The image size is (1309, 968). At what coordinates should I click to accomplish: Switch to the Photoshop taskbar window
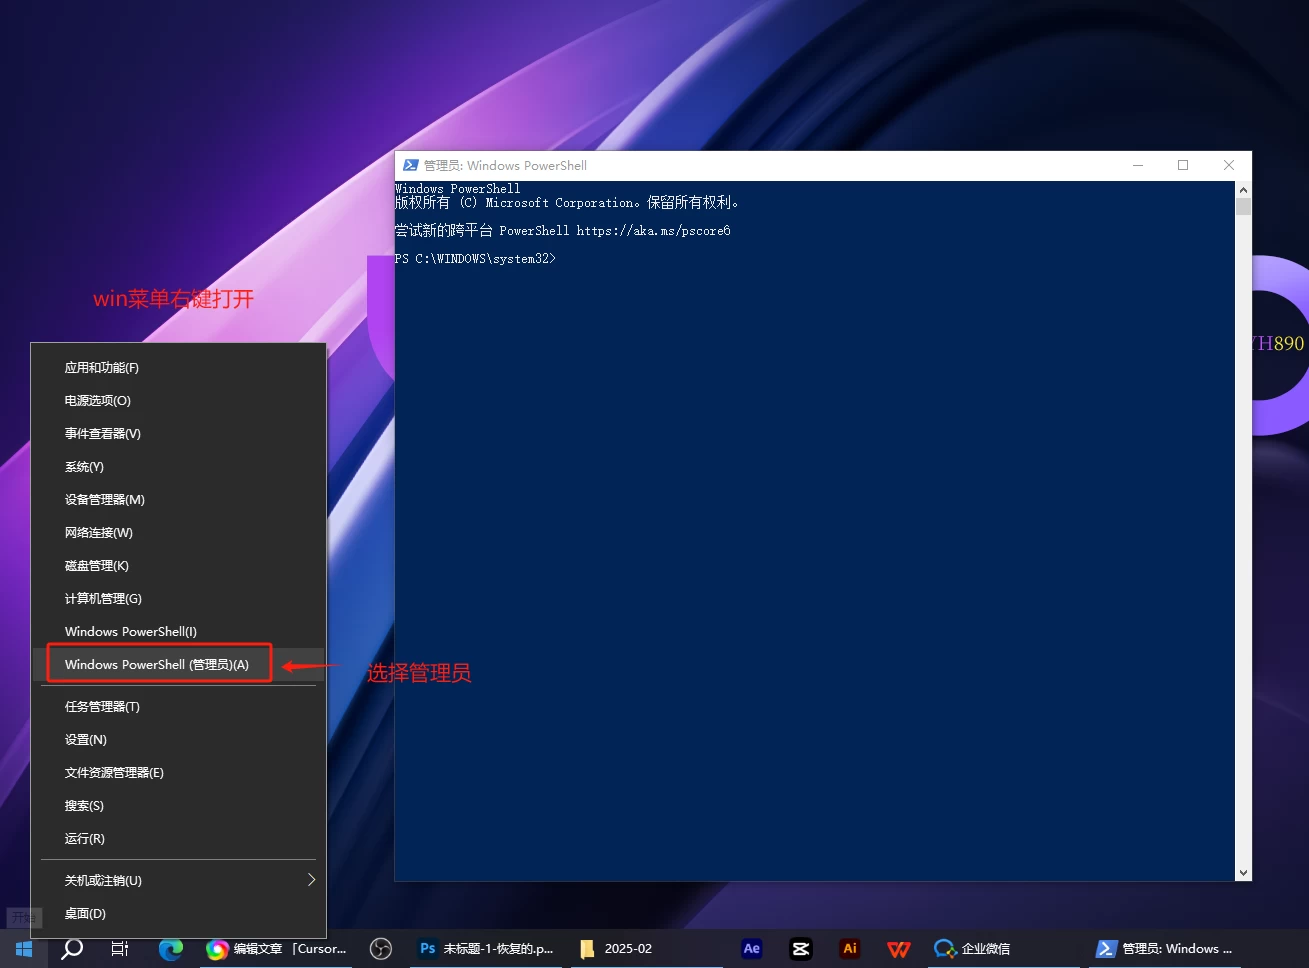click(486, 949)
